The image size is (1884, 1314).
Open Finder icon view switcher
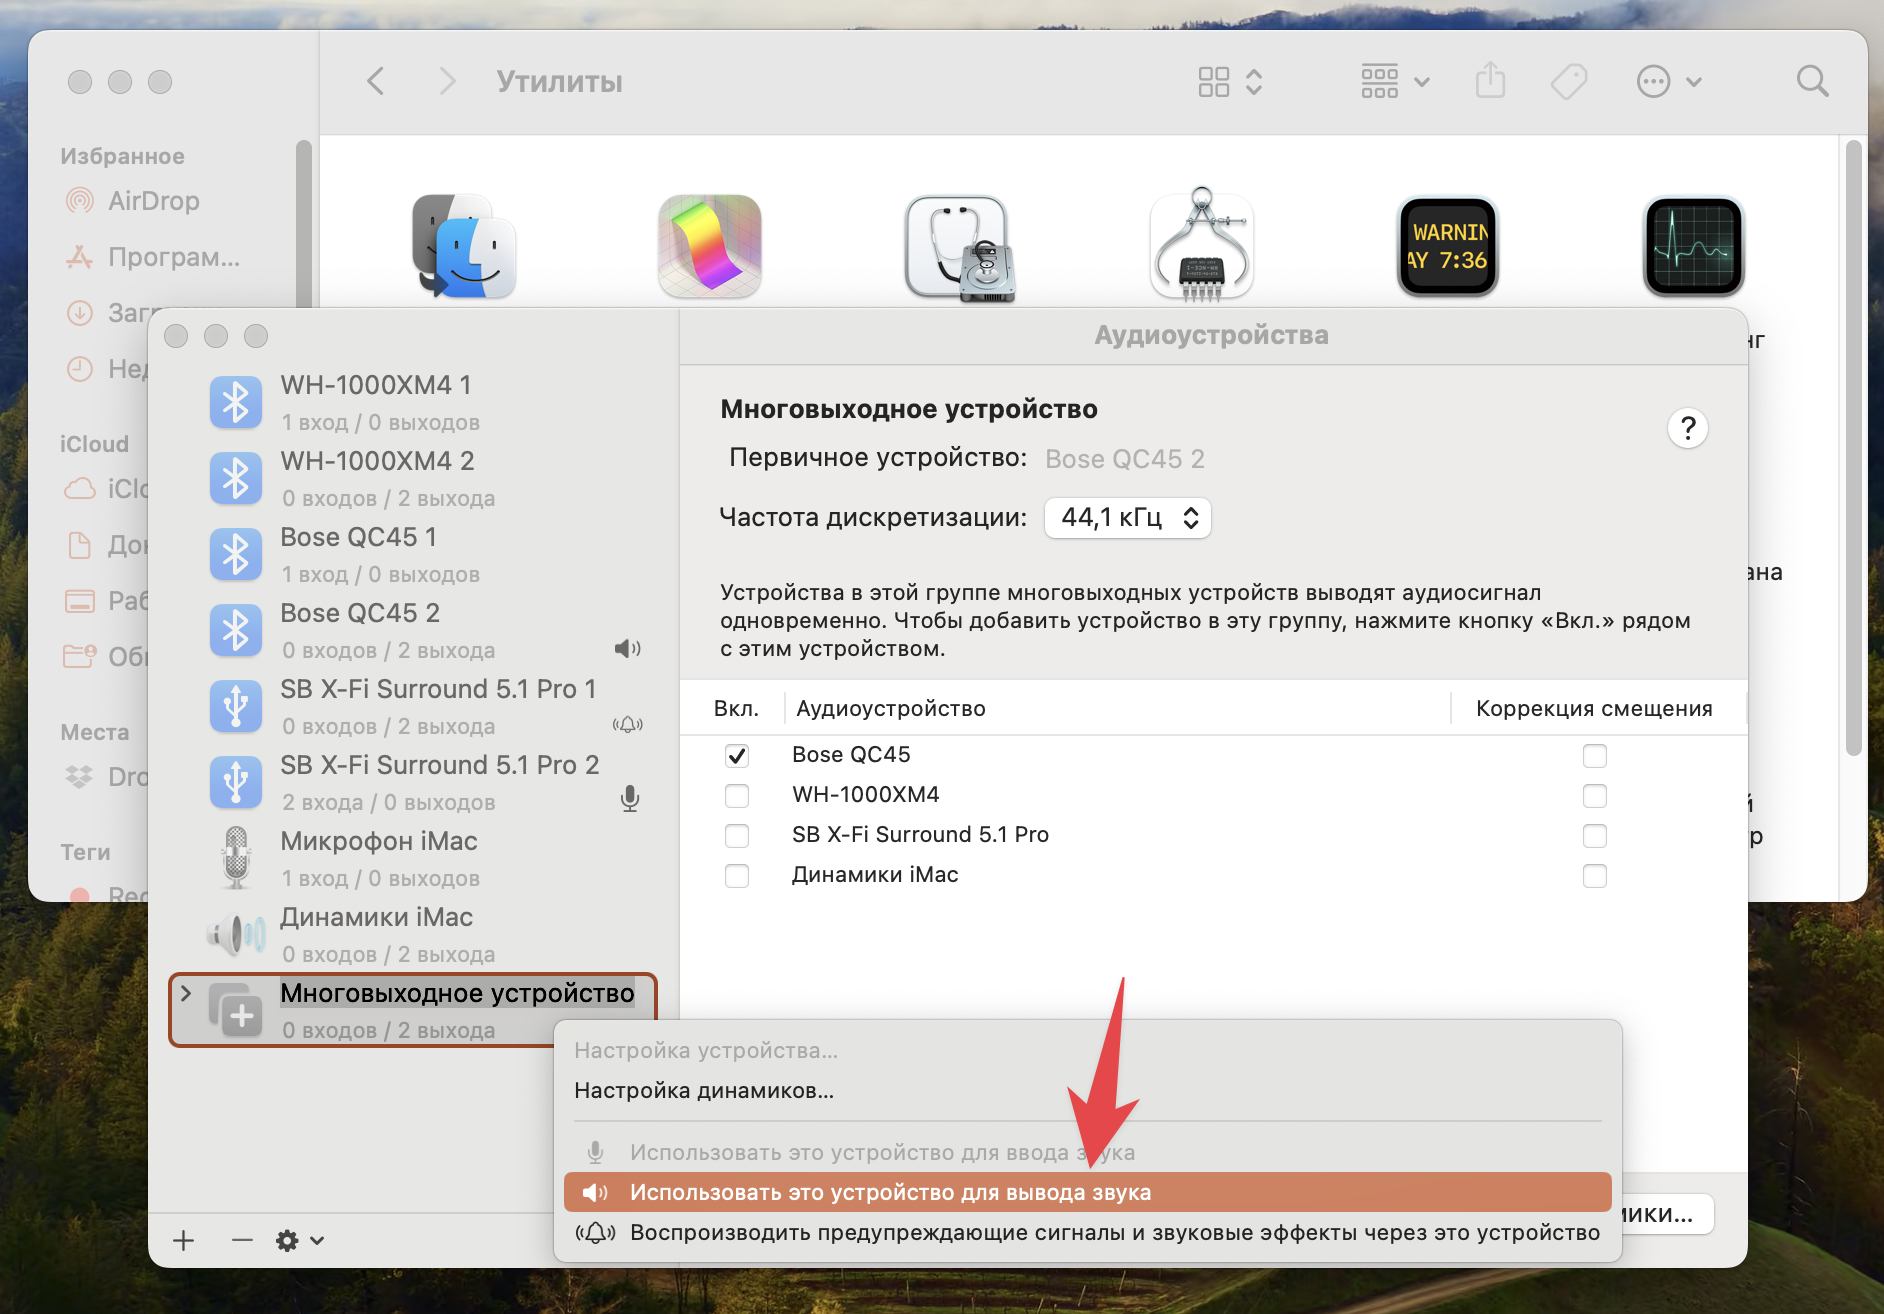click(x=1230, y=81)
